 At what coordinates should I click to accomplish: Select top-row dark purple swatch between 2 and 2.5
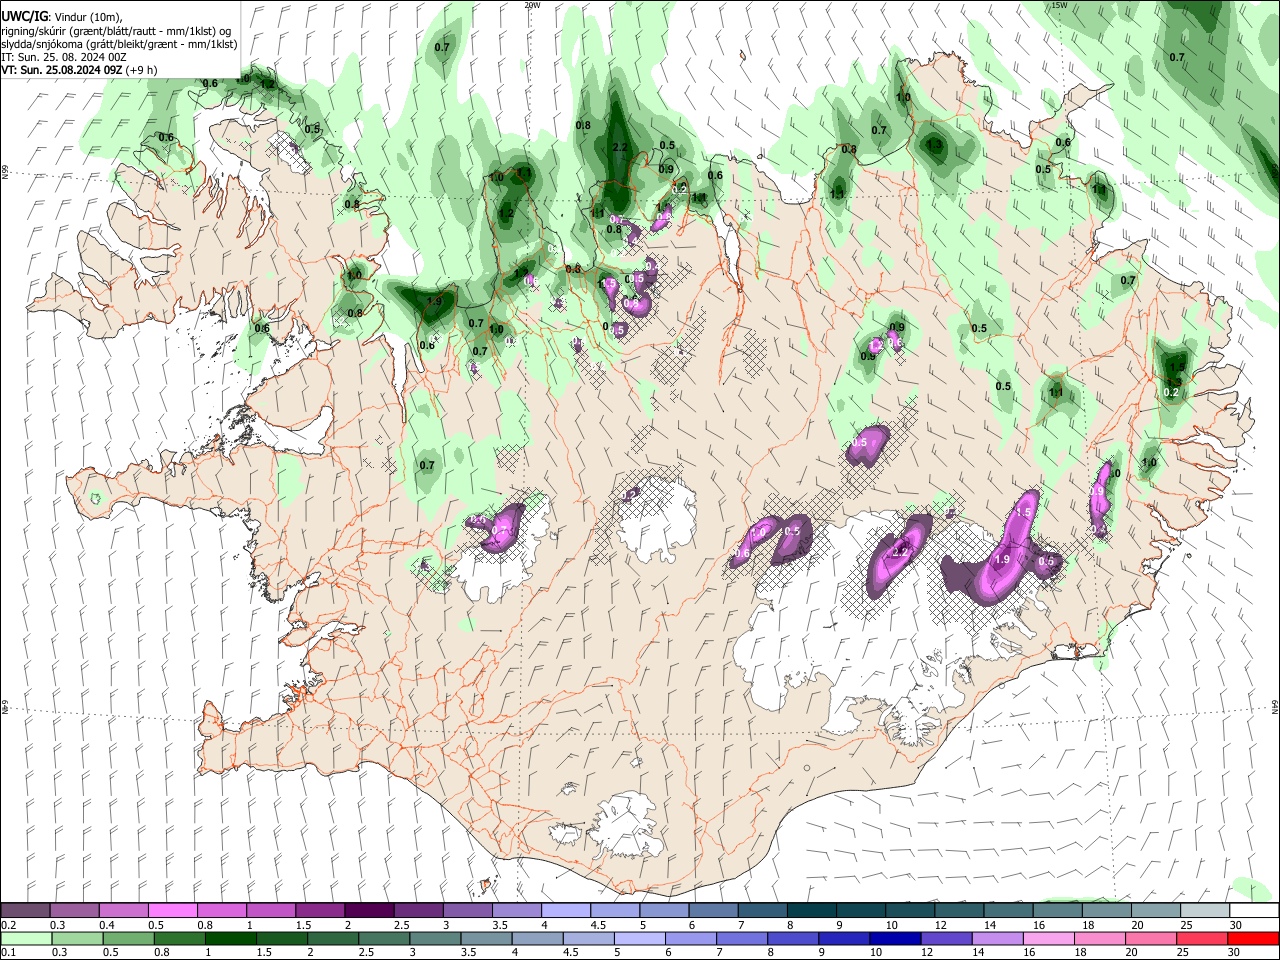pos(368,911)
